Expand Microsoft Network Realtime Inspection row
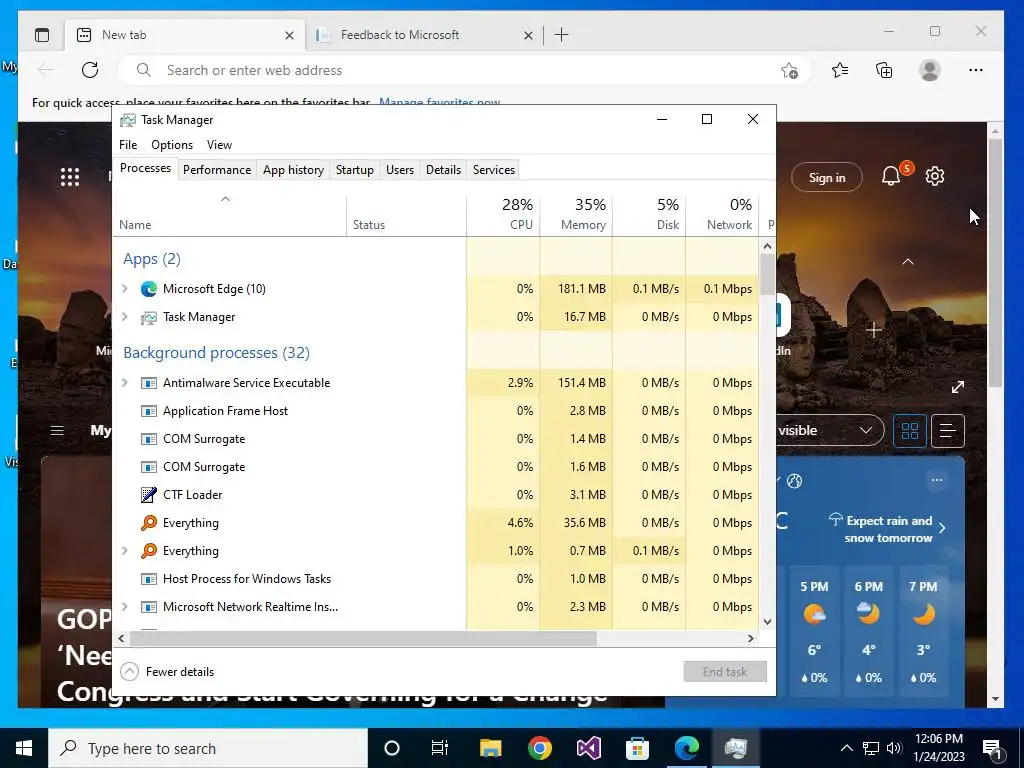The width and height of the screenshot is (1024, 768). (x=125, y=607)
